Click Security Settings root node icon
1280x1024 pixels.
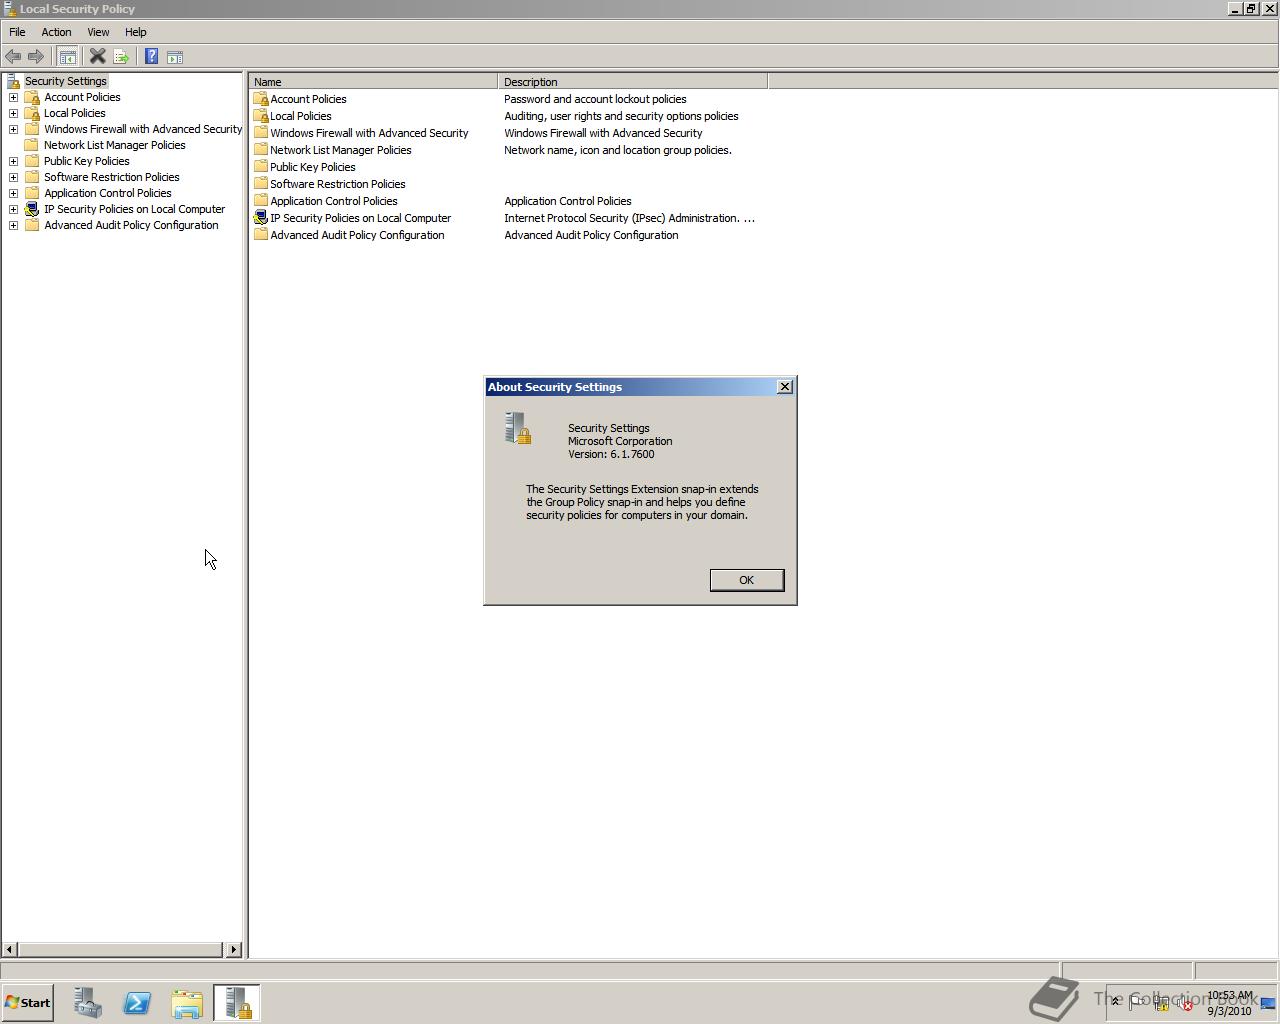[x=13, y=81]
